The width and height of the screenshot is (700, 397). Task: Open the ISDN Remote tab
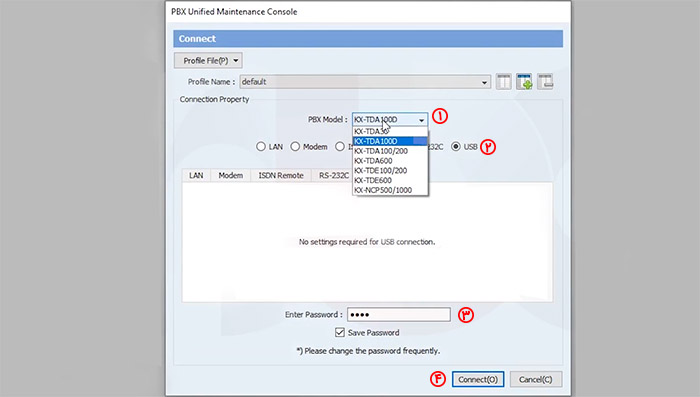[281, 176]
